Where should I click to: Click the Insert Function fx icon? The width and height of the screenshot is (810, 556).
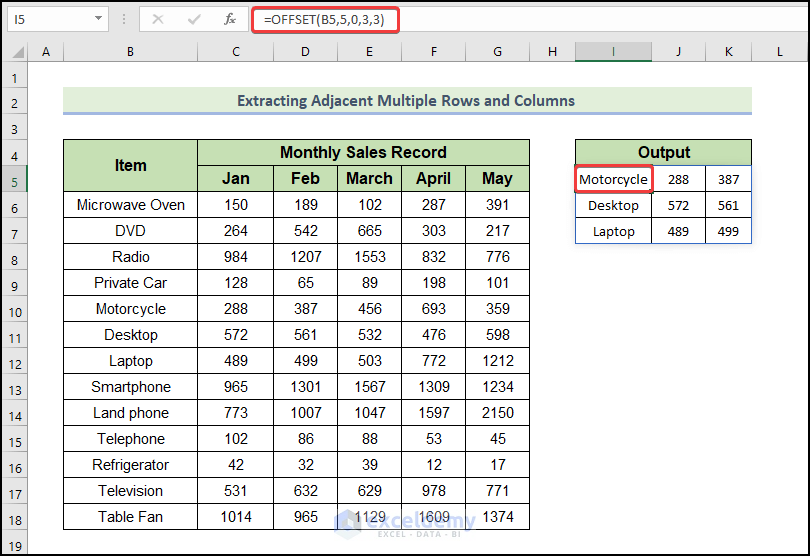(229, 19)
